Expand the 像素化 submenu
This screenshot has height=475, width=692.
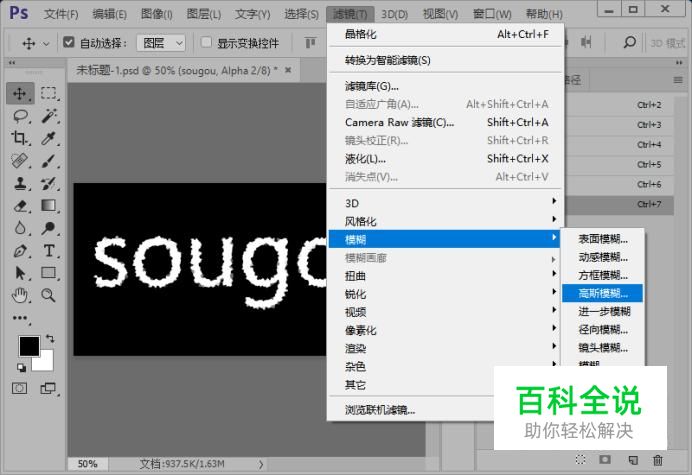pos(446,330)
